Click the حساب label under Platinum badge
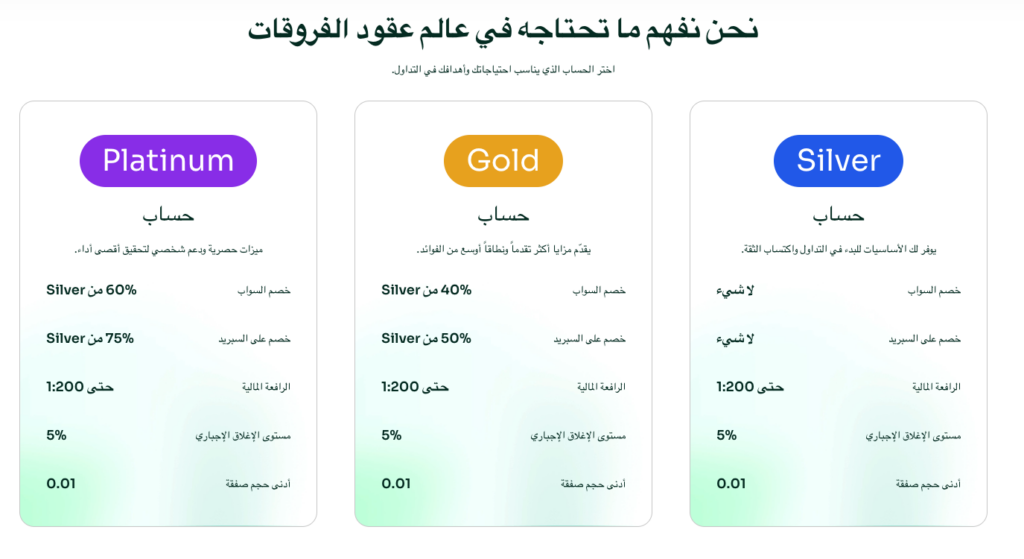This screenshot has width=1024, height=559. tap(168, 216)
